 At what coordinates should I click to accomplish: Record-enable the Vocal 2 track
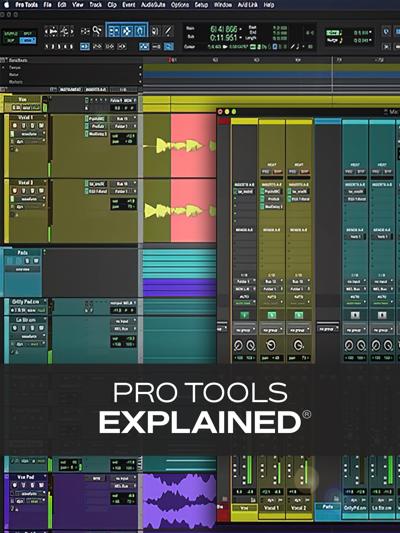click(15, 191)
